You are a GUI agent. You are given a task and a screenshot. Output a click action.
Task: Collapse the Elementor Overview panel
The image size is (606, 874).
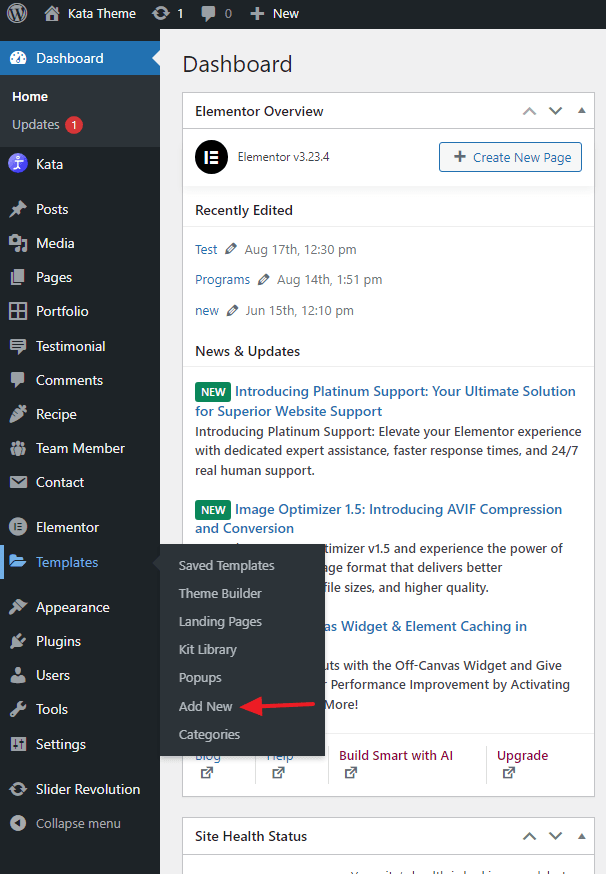582,111
